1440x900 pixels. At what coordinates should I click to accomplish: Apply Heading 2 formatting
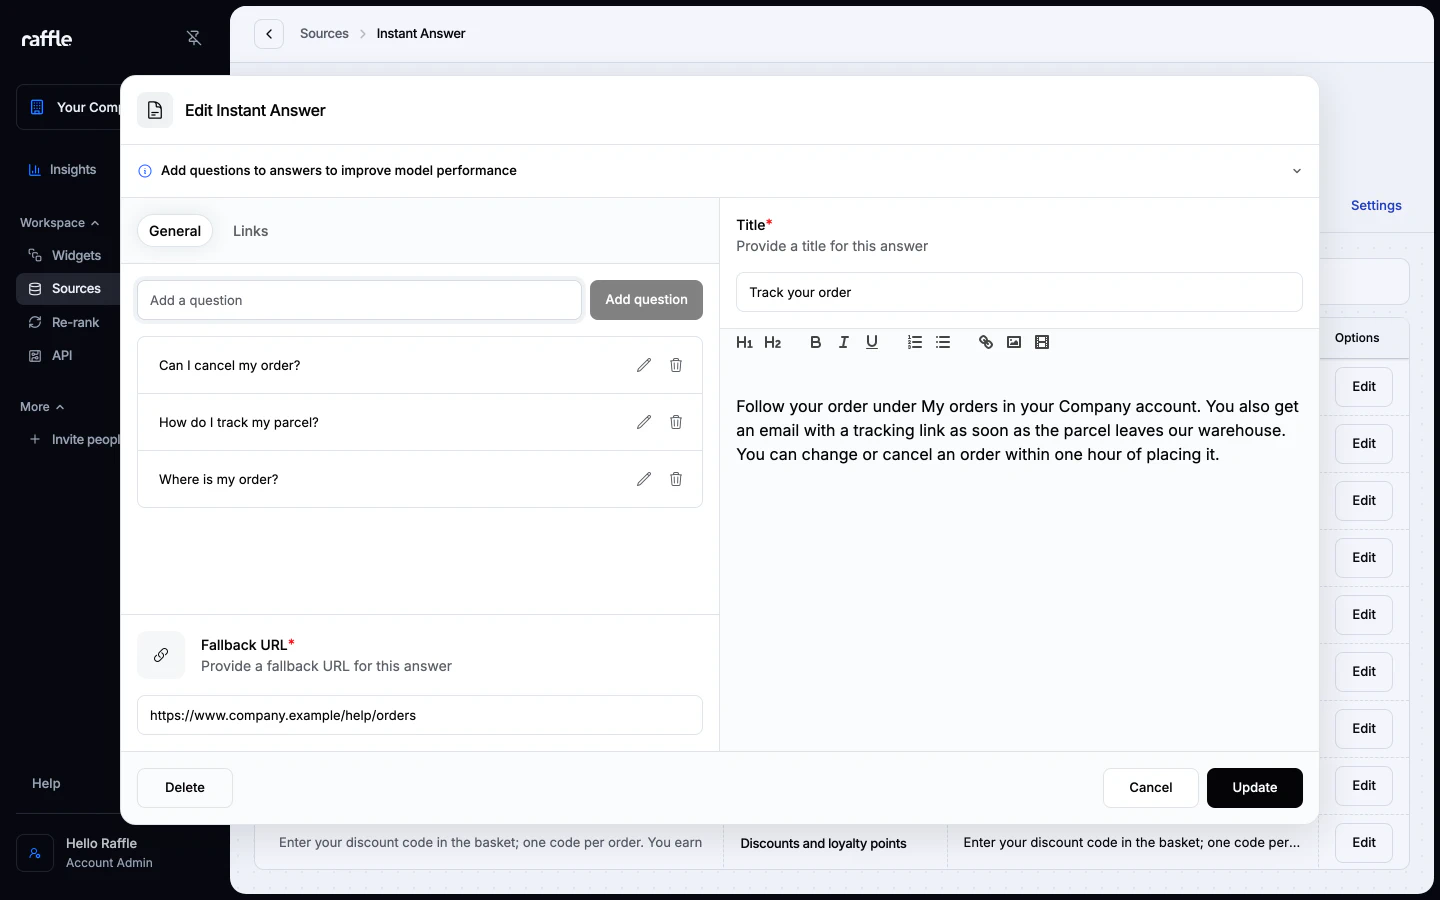[772, 342]
